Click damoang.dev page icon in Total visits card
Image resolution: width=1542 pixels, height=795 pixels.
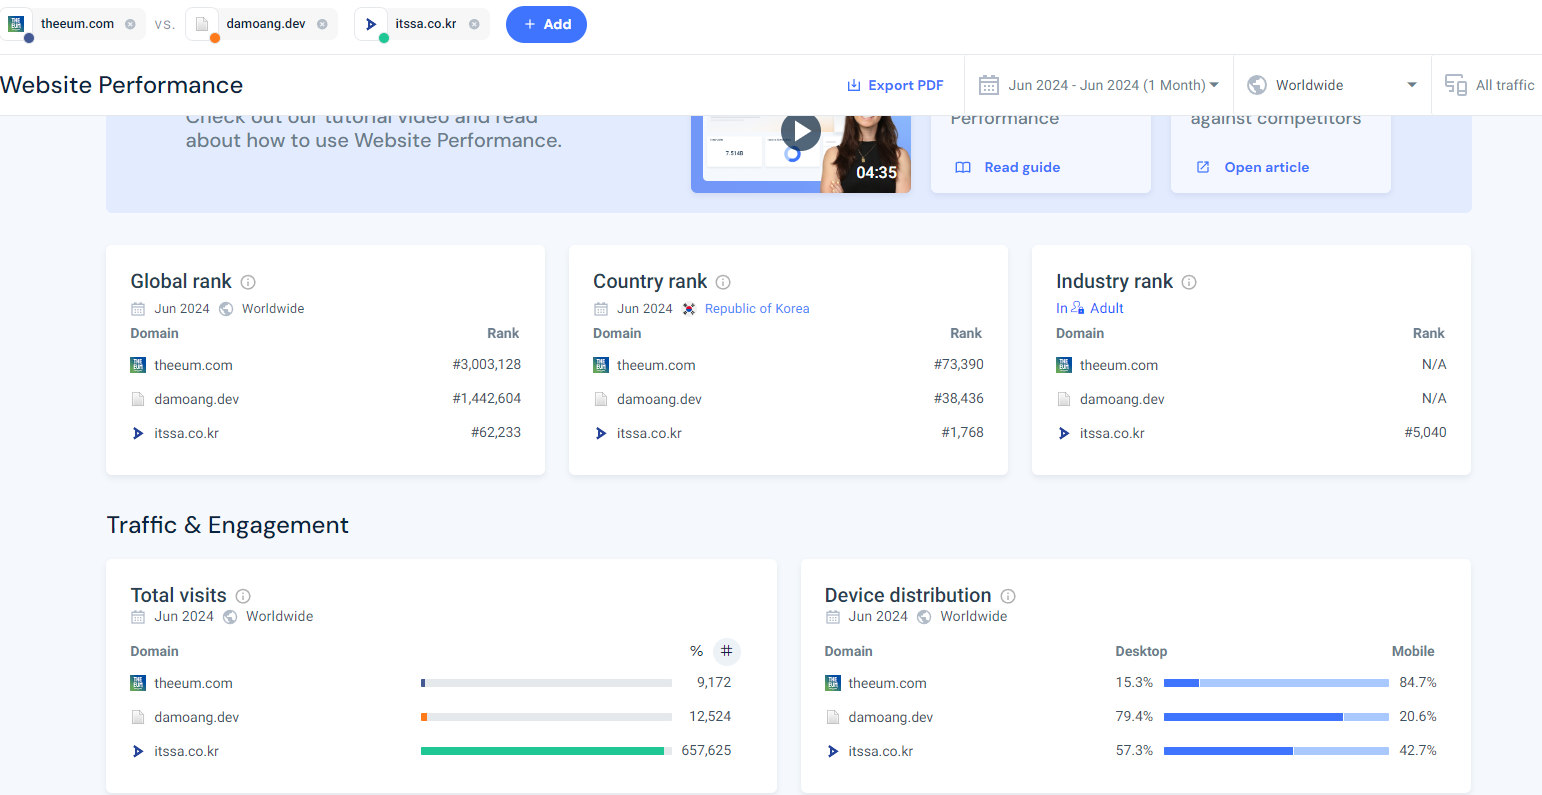click(x=138, y=717)
